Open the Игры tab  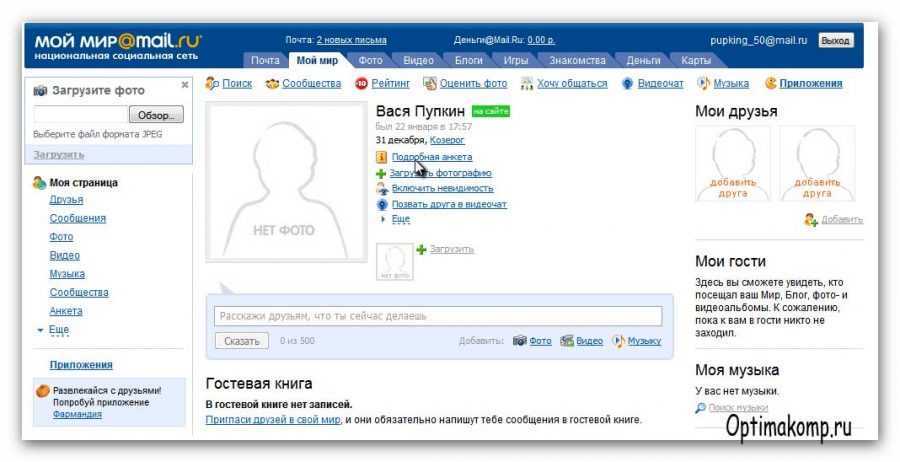tap(515, 60)
